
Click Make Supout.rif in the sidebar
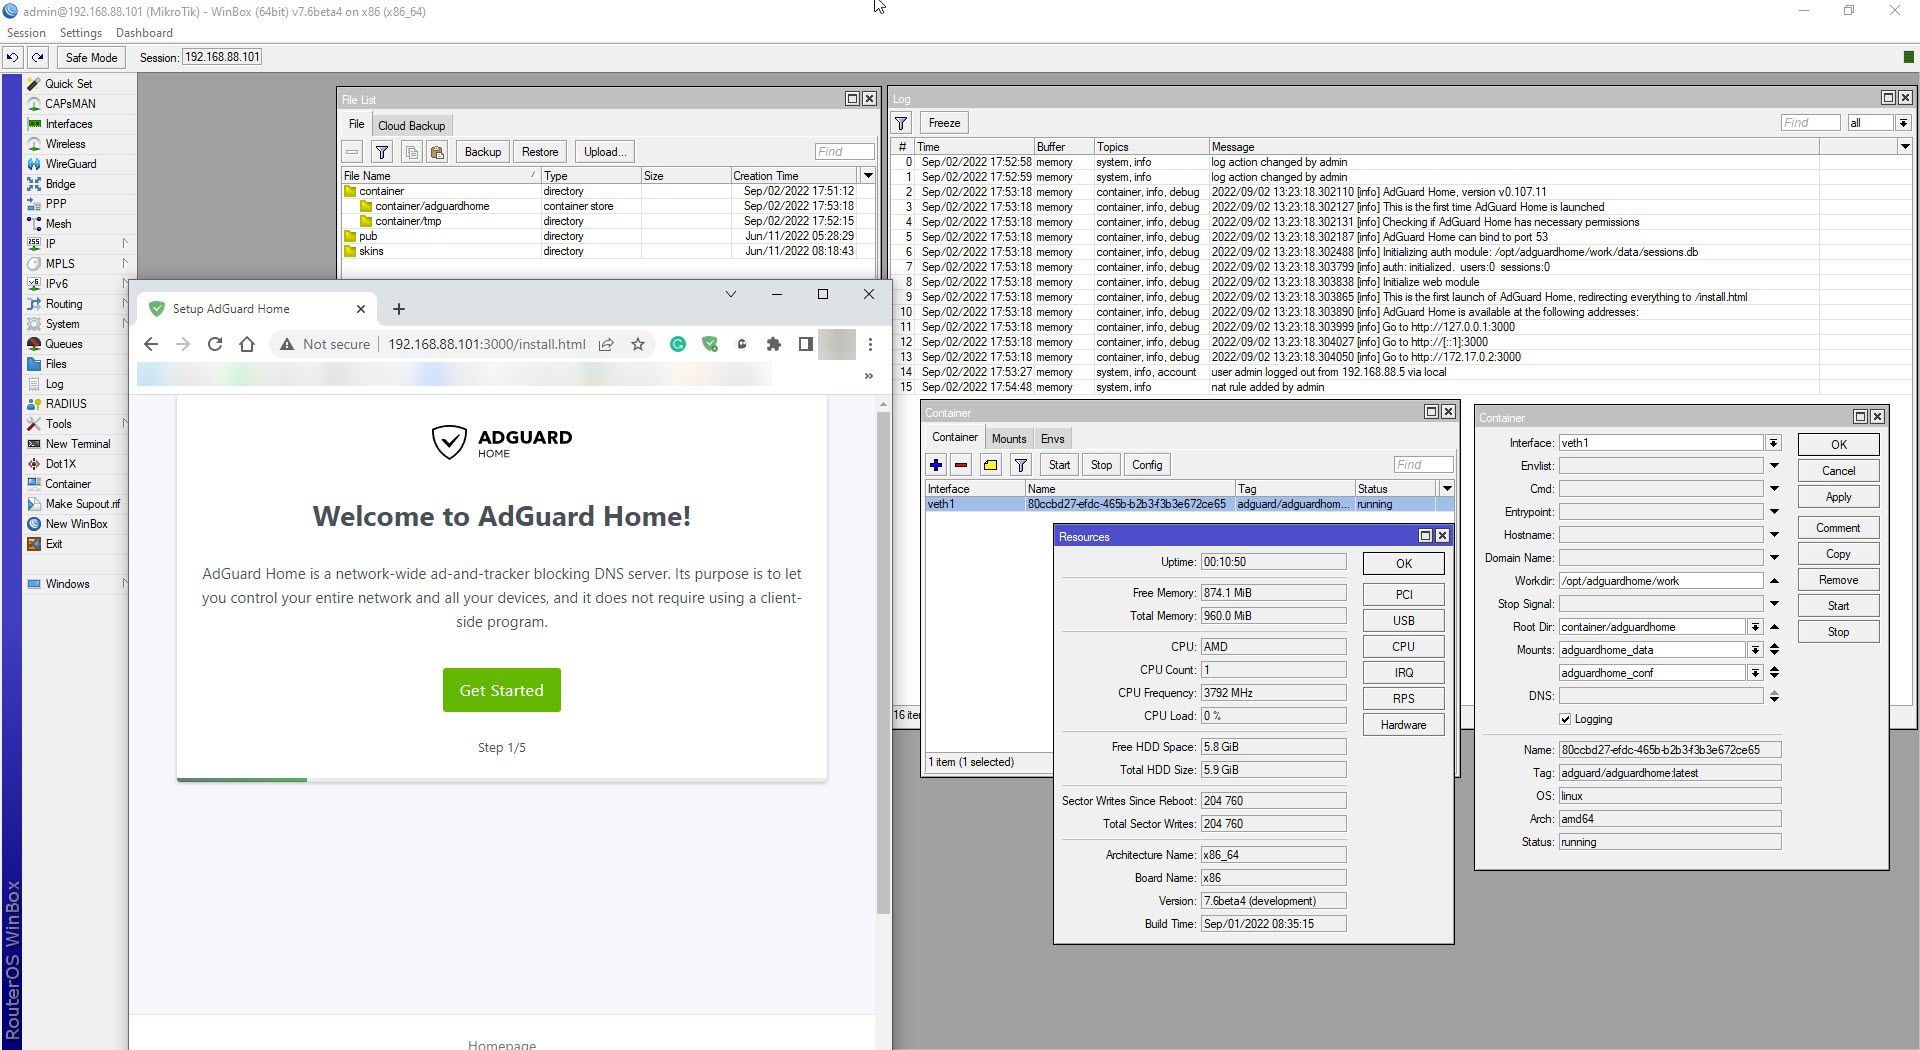coord(82,504)
